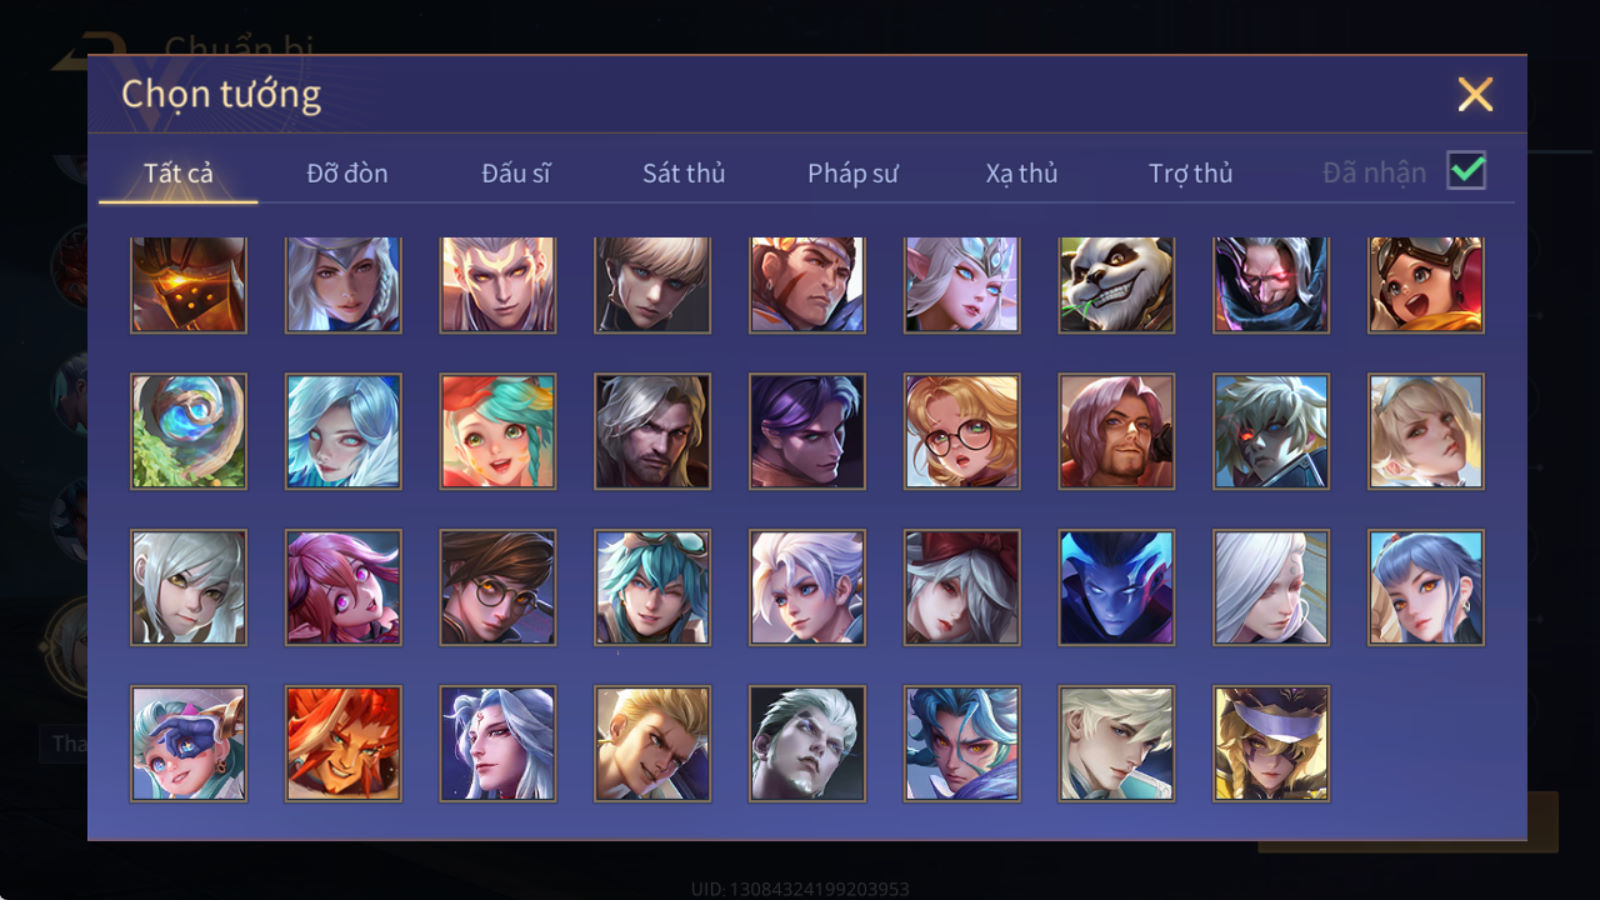Pick the blue-skinned demon hero portrait
This screenshot has width=1600, height=900.
(1116, 587)
